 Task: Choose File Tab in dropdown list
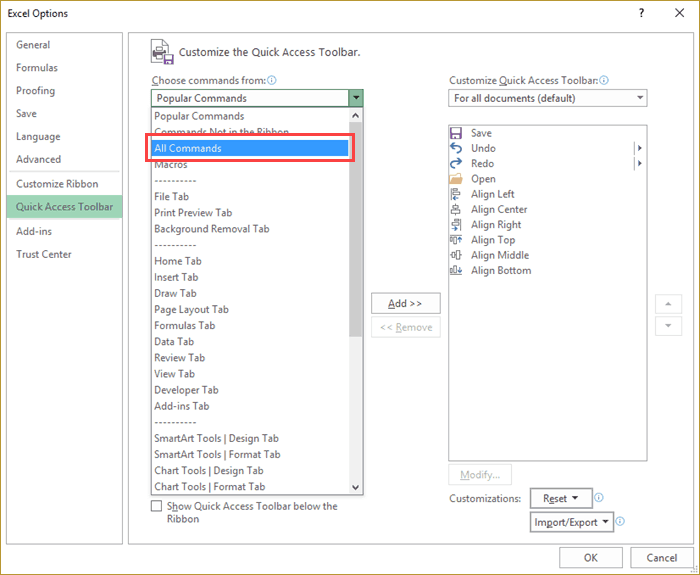click(250, 196)
